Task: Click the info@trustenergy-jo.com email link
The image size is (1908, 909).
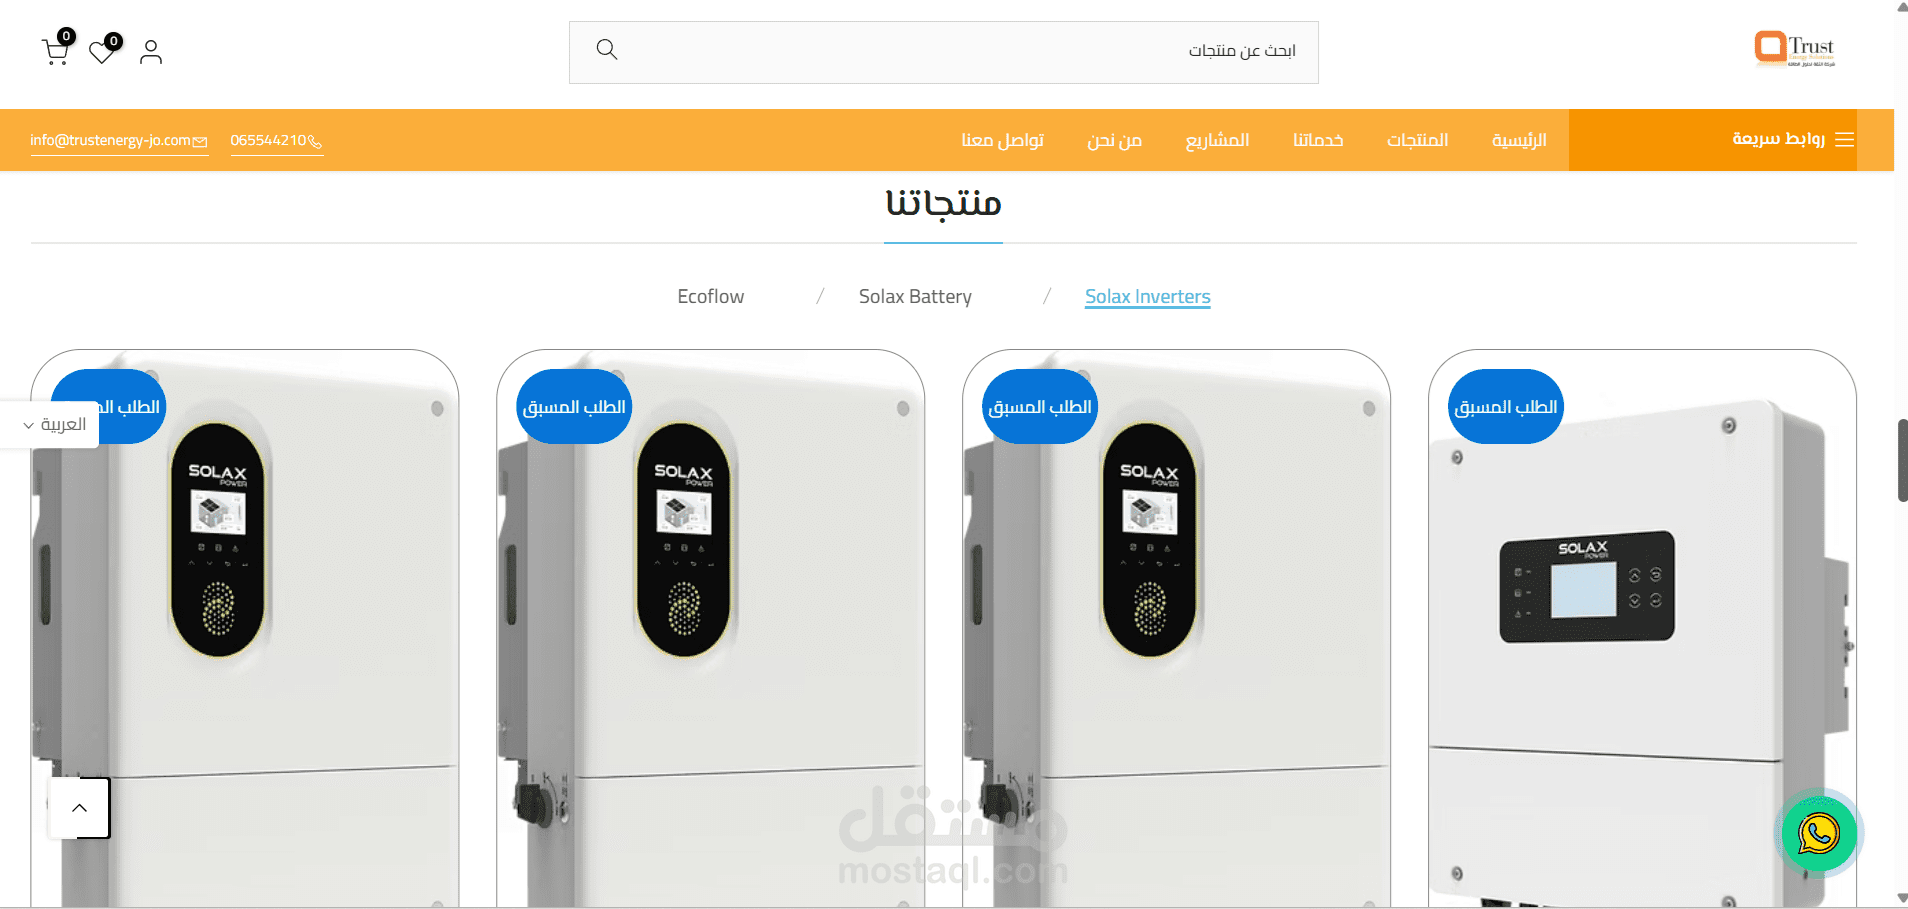Action: [119, 141]
